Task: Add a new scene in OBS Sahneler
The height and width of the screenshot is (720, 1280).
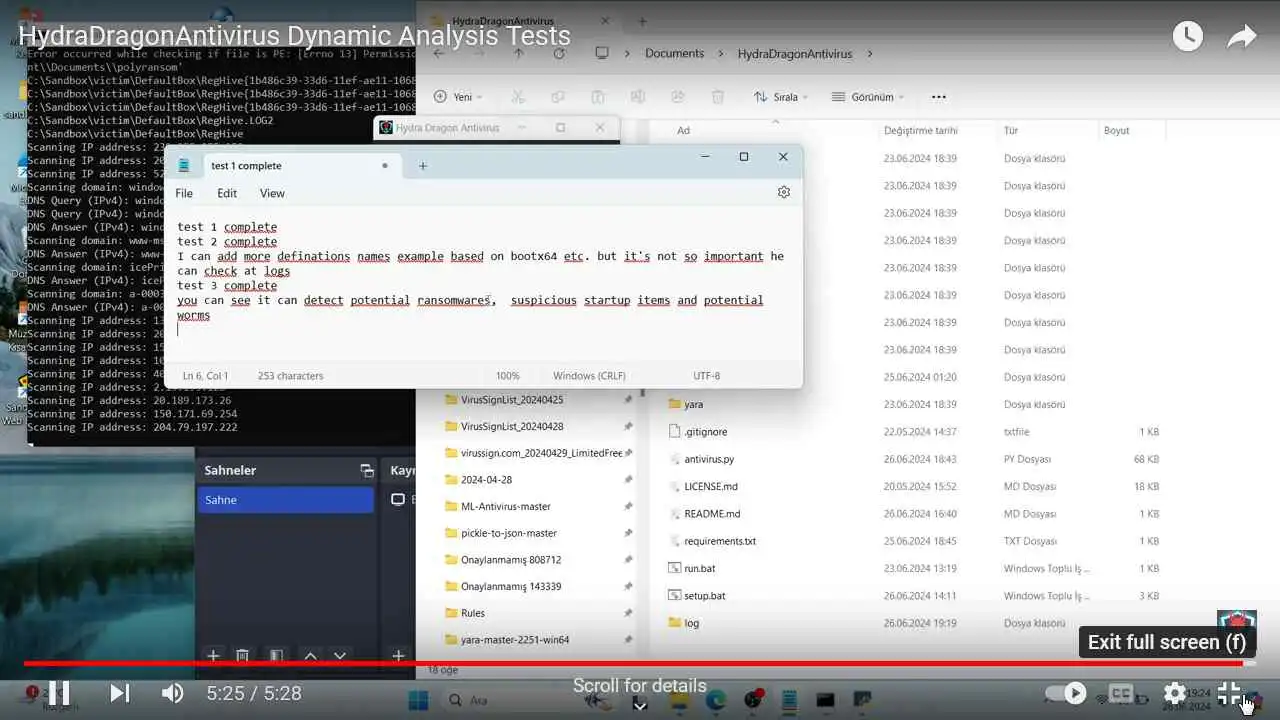Action: 213,656
